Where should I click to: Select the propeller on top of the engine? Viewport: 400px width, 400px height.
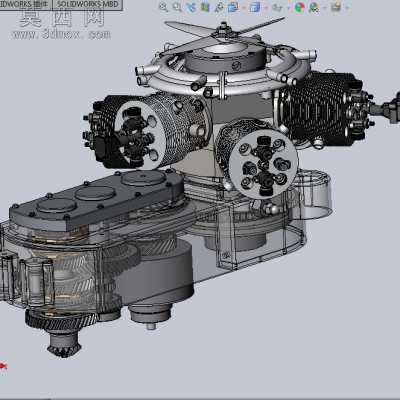click(224, 33)
